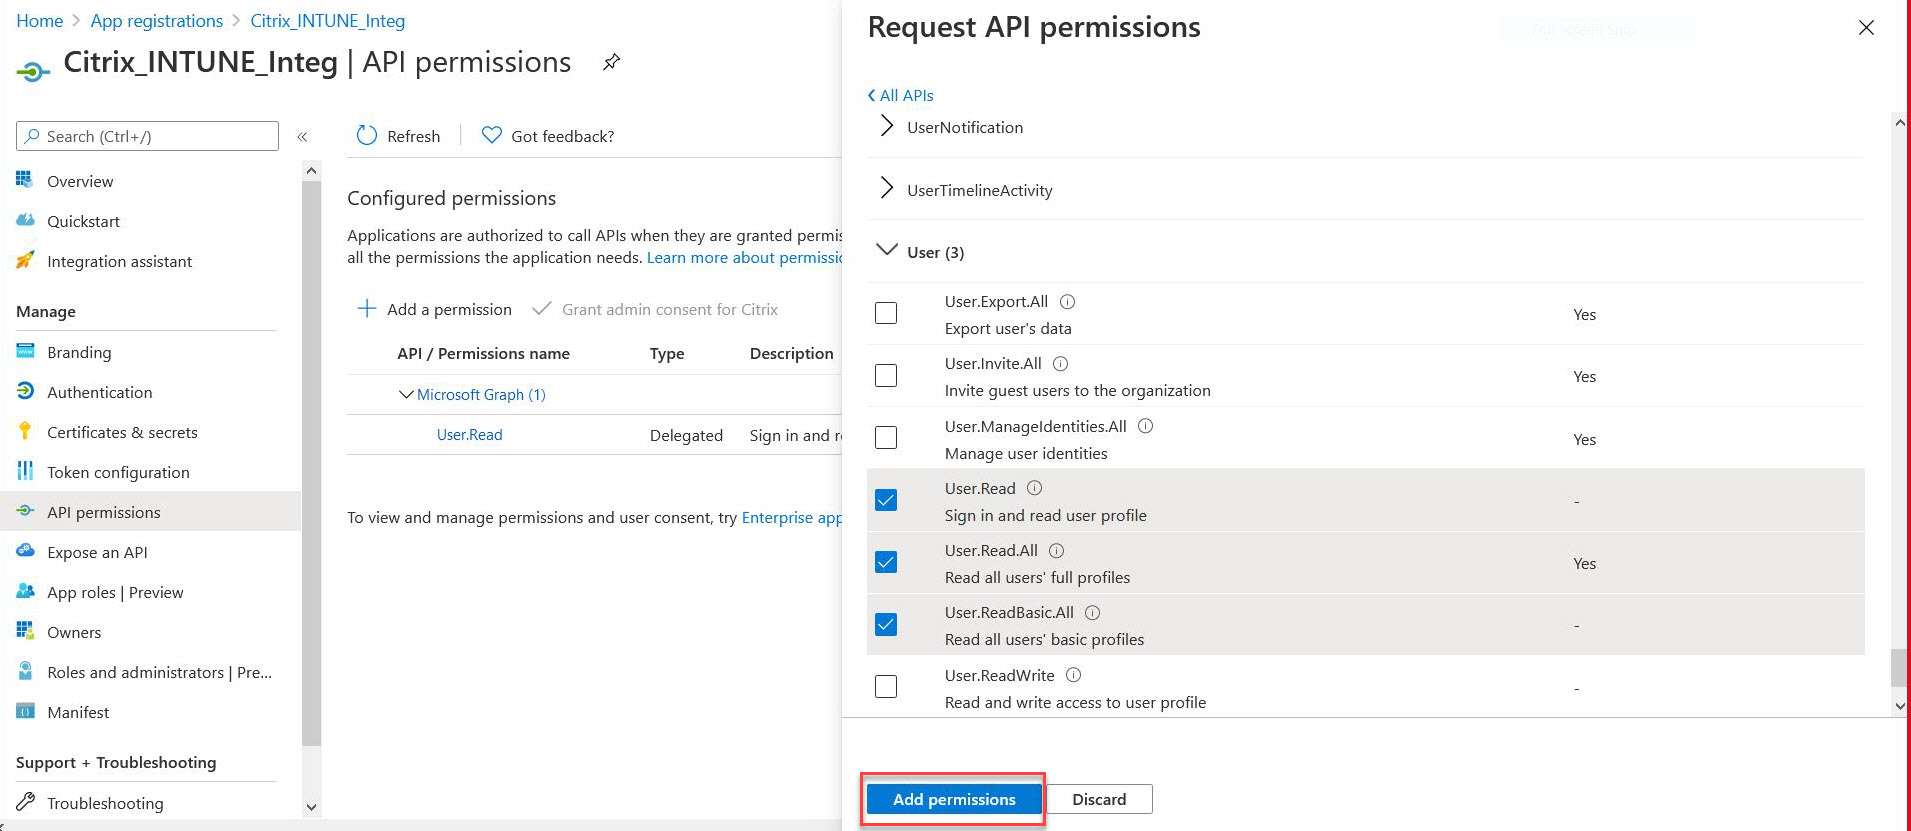The height and width of the screenshot is (831, 1911).
Task: Click the Certificates & secrets key icon
Action: [25, 431]
